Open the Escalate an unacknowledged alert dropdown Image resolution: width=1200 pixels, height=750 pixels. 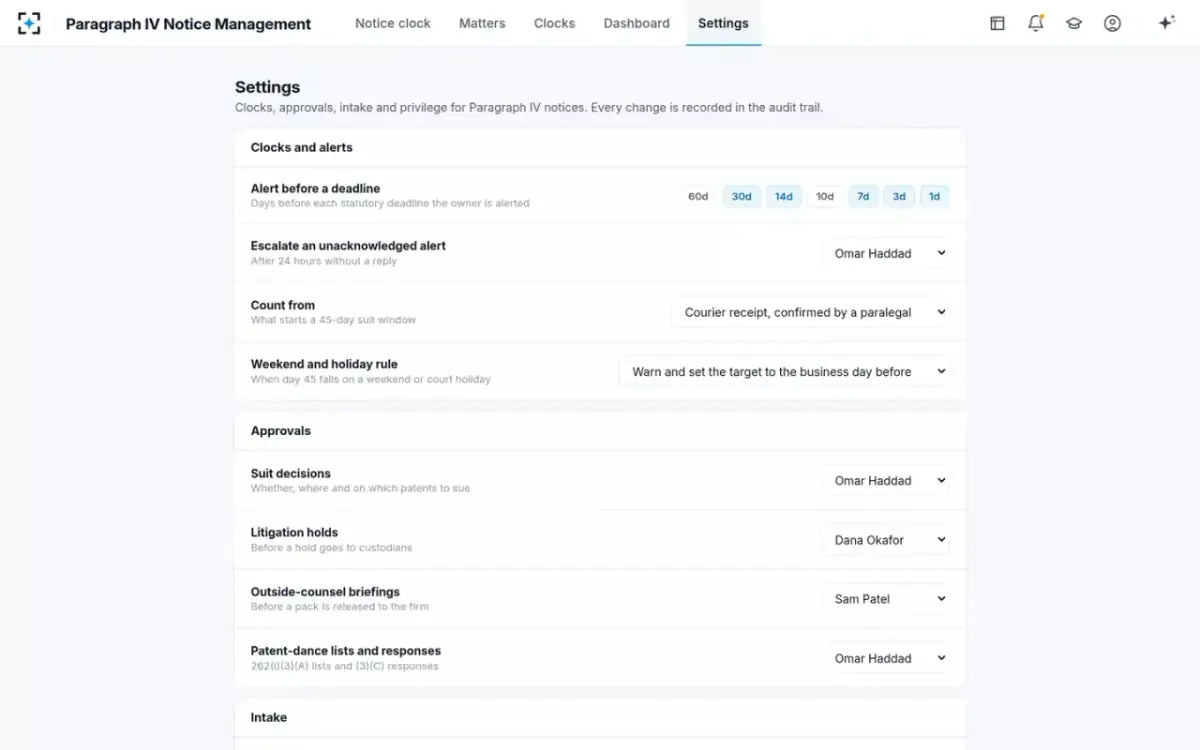tap(886, 253)
